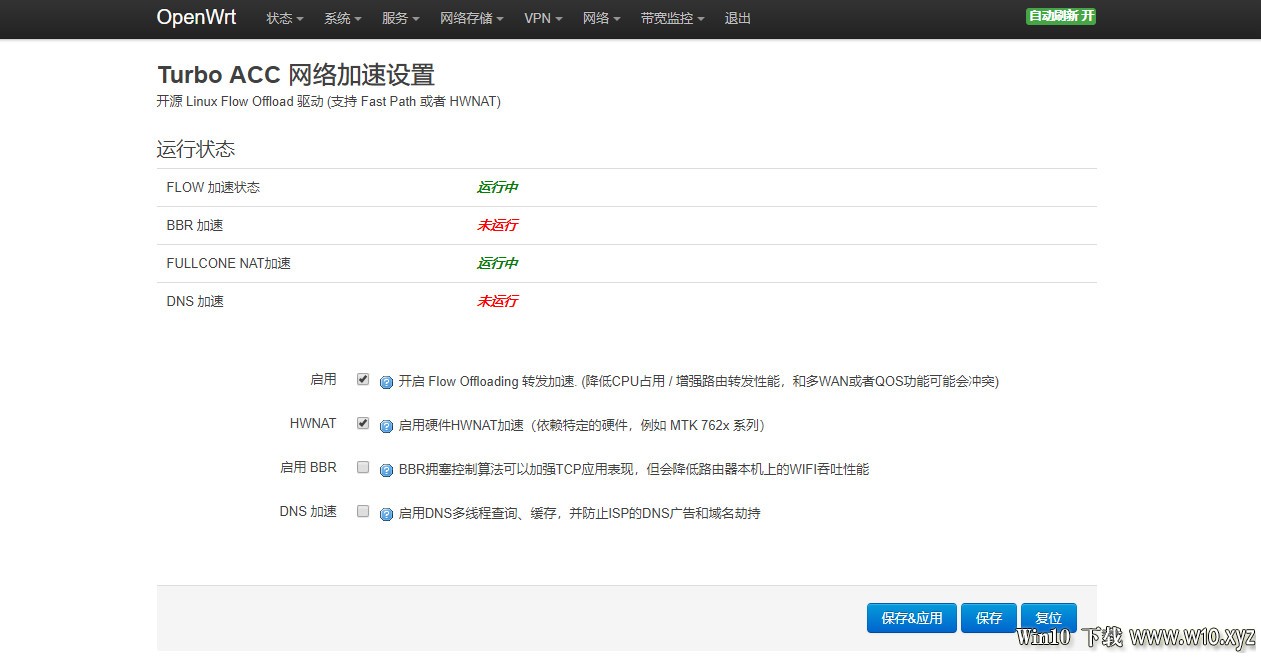Click the 保存 button
1261x658 pixels.
click(989, 618)
